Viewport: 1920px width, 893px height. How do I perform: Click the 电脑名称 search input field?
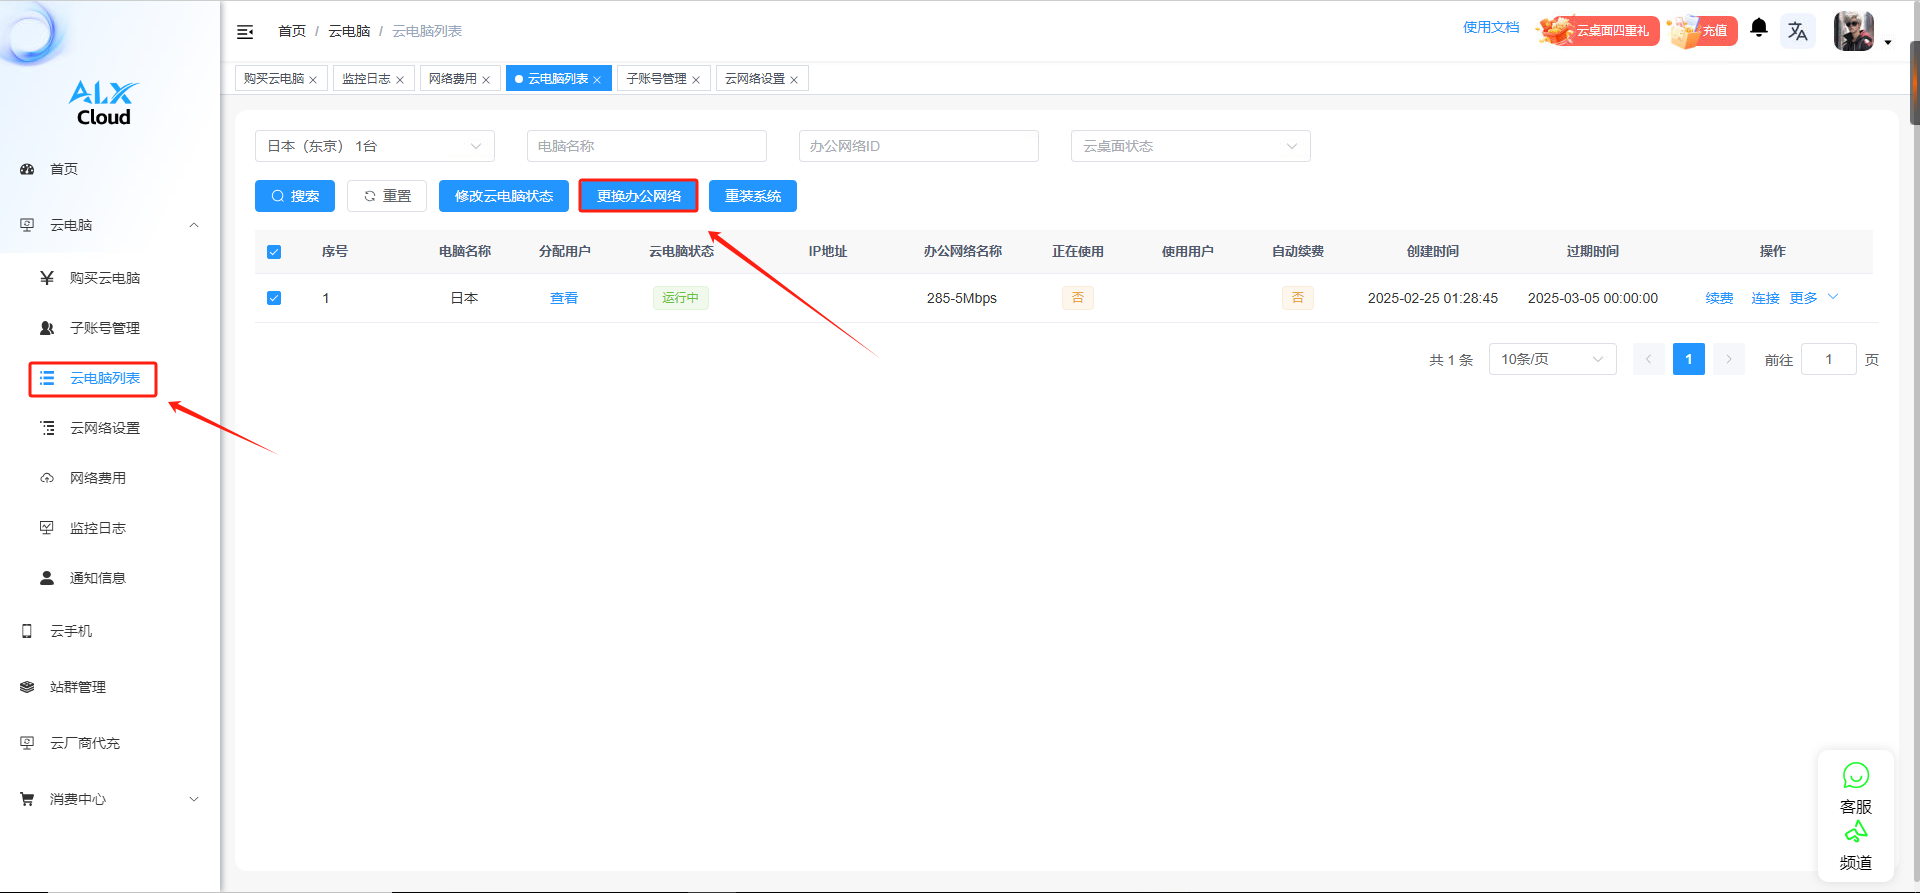pos(646,146)
